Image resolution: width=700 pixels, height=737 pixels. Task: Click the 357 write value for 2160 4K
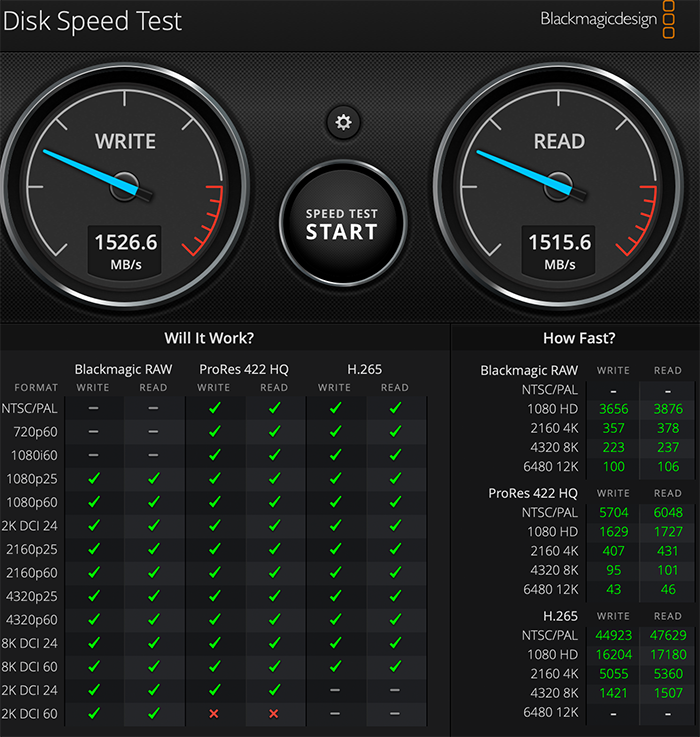click(x=613, y=428)
